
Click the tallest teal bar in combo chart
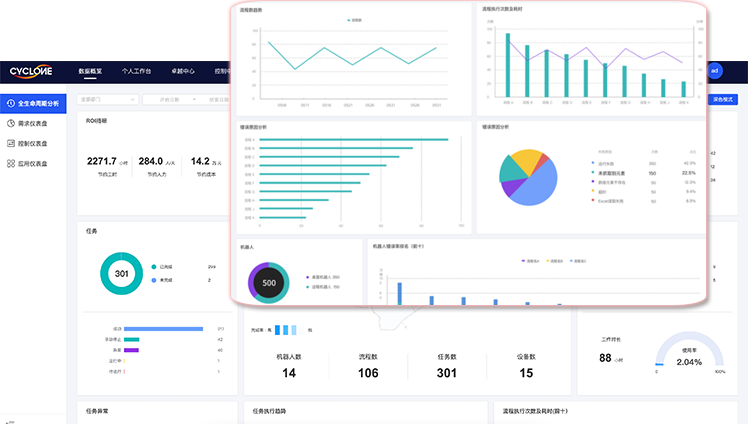[508, 65]
